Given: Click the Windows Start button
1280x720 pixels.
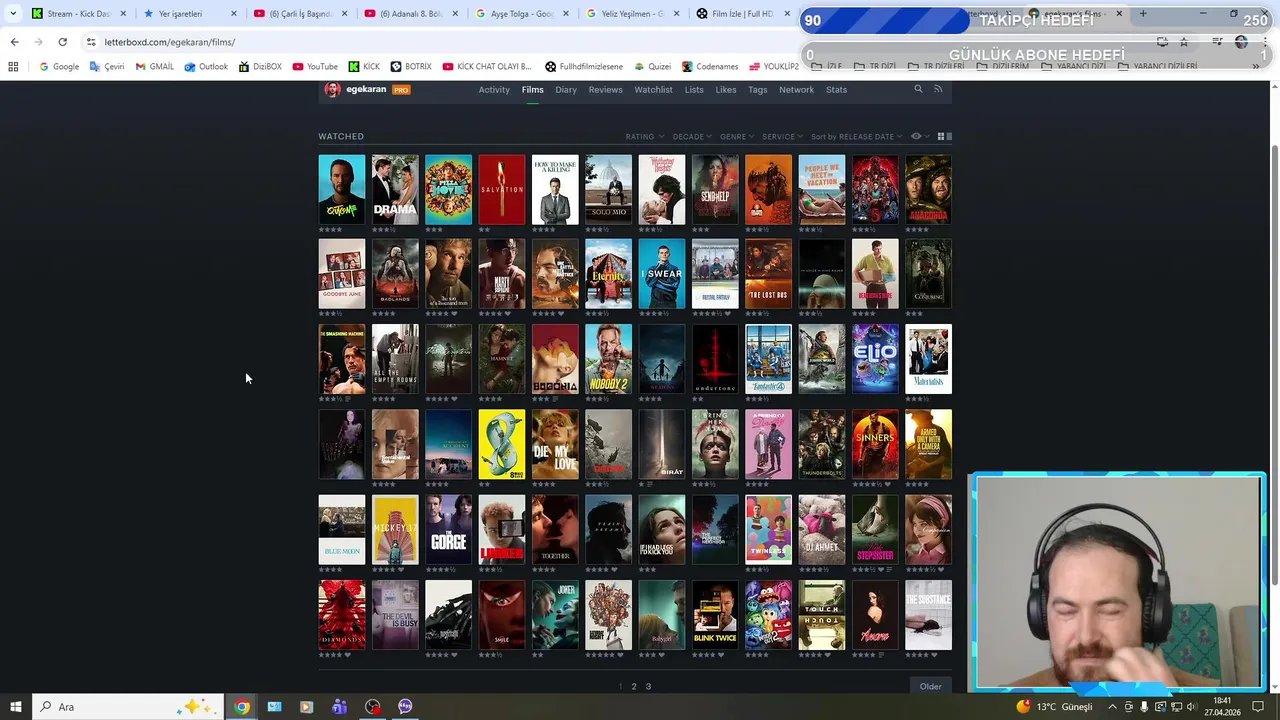Looking at the screenshot, I should (15, 707).
